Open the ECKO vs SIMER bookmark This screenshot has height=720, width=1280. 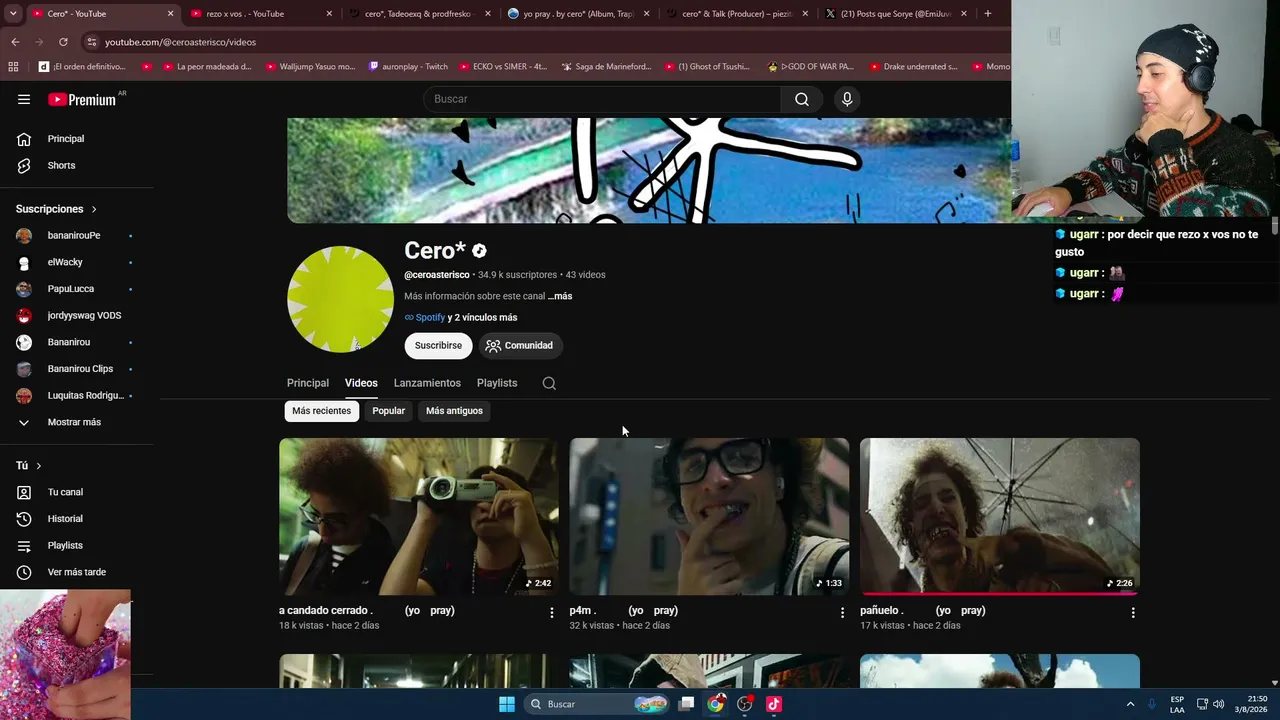pos(504,67)
